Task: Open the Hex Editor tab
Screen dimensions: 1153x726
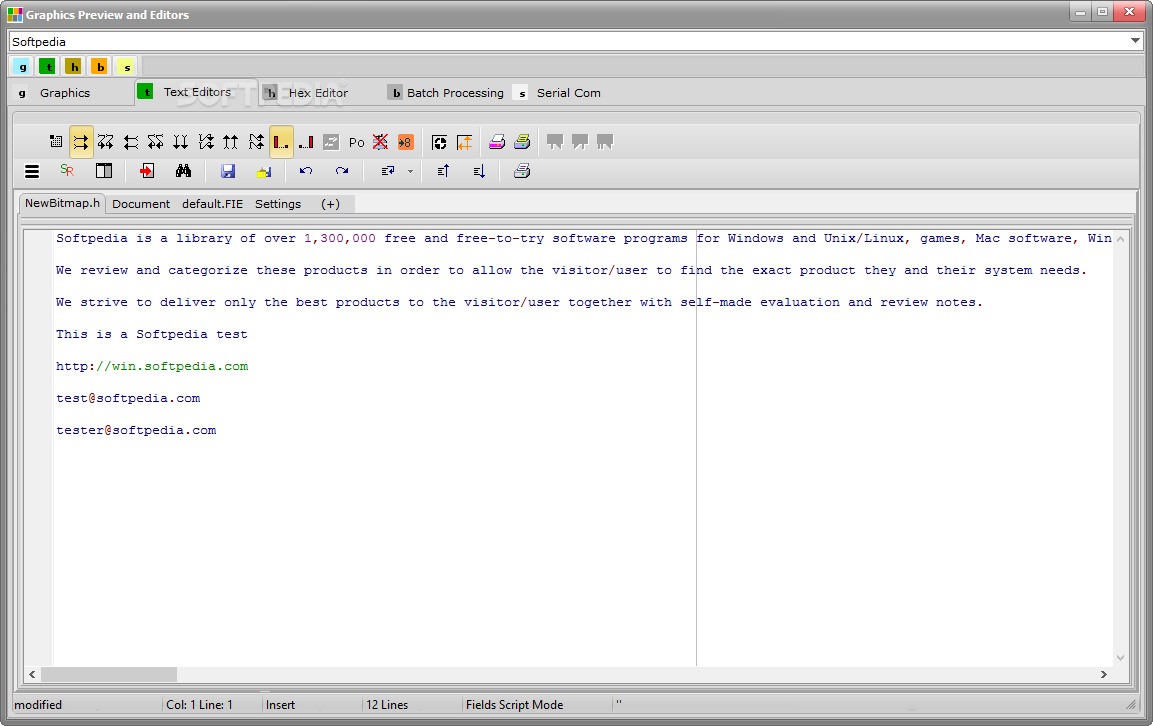Action: (318, 93)
